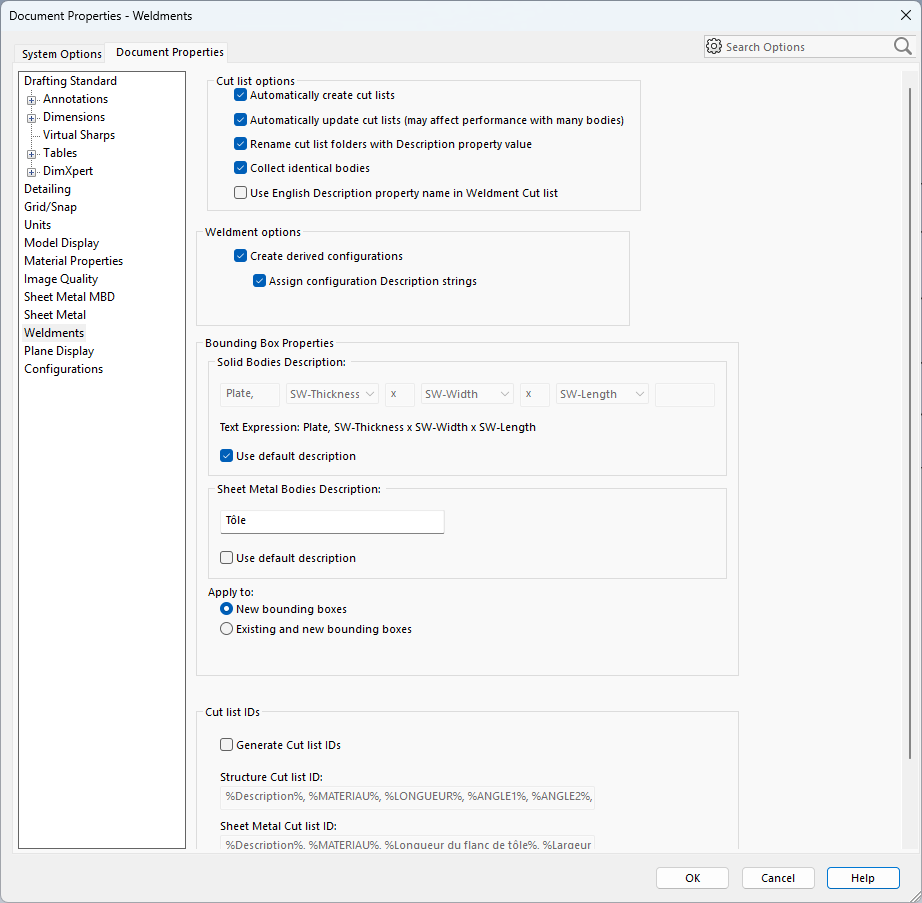Expand the Dimensions tree node
The image size is (922, 903).
pos(31,118)
